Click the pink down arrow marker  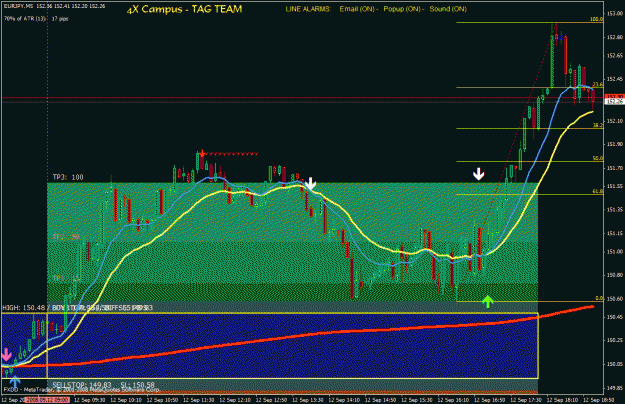pos(6,355)
